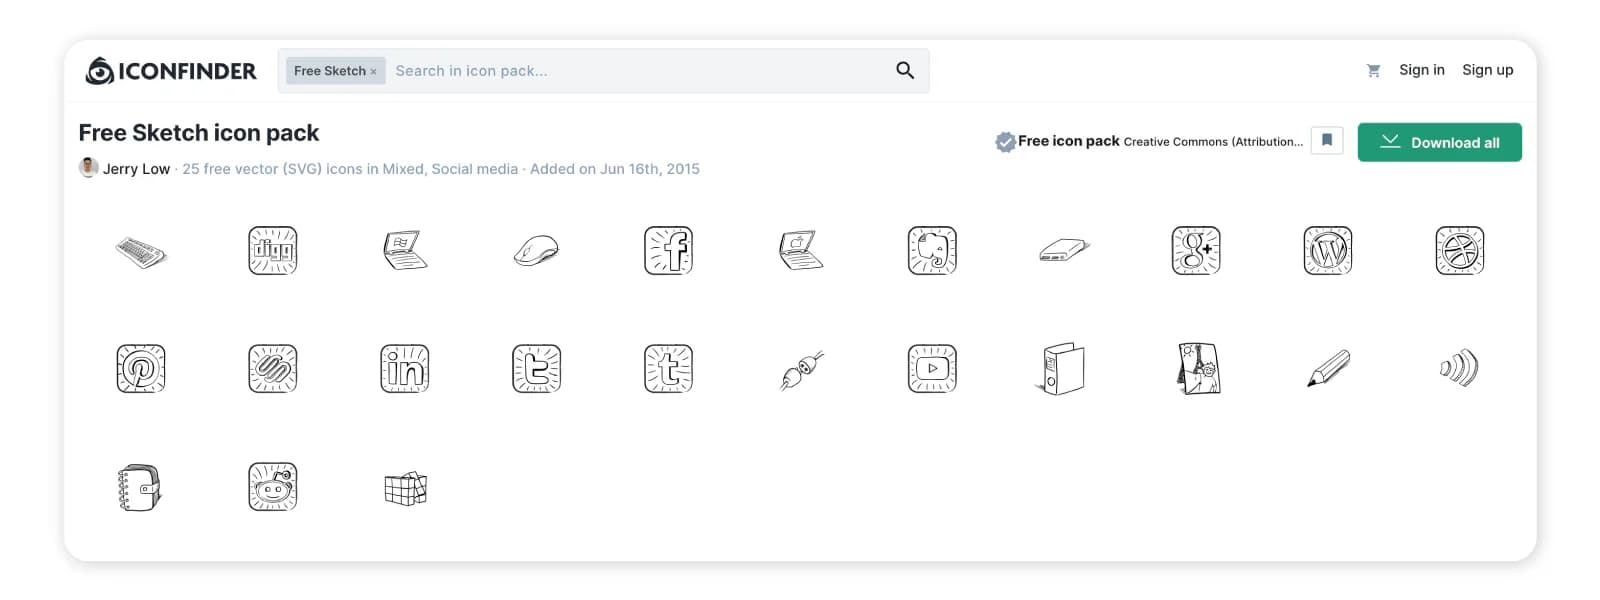Open the power plug sketch icon
Screen dimensions: 1600x600
click(x=802, y=370)
